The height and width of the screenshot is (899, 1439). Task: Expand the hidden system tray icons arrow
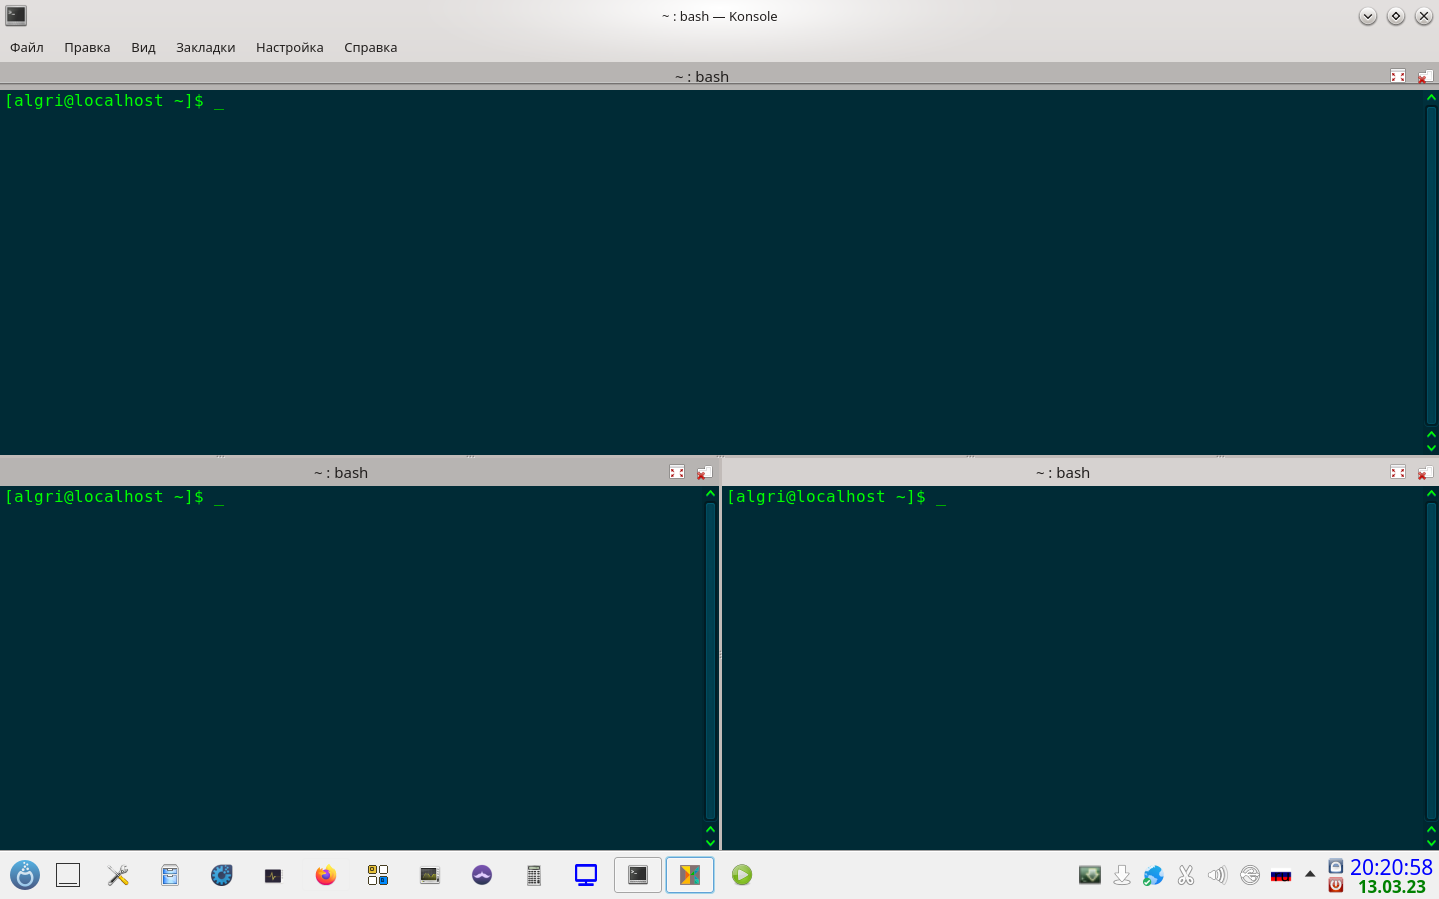tap(1310, 874)
